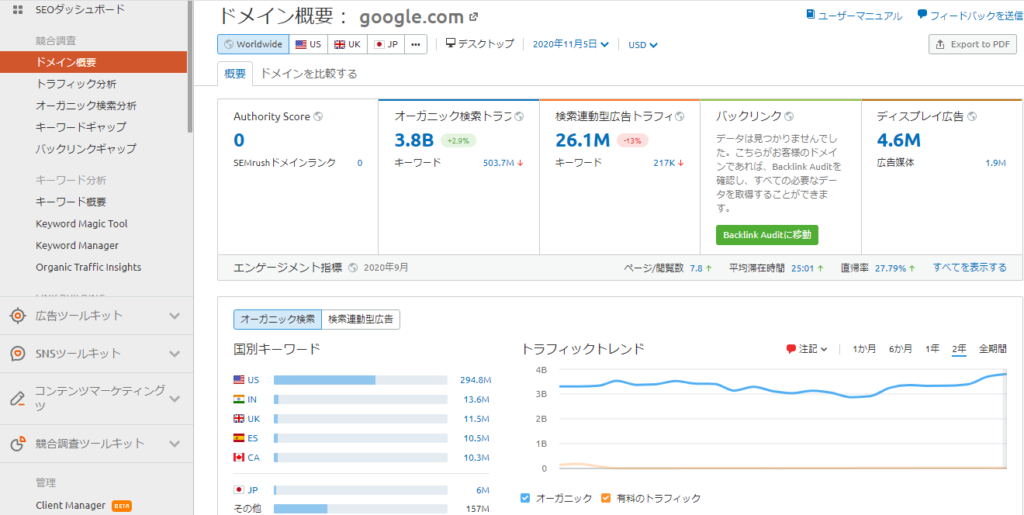This screenshot has height=515, width=1024.
Task: Open バックリンクギャップ in sidebar
Action: tap(86, 148)
